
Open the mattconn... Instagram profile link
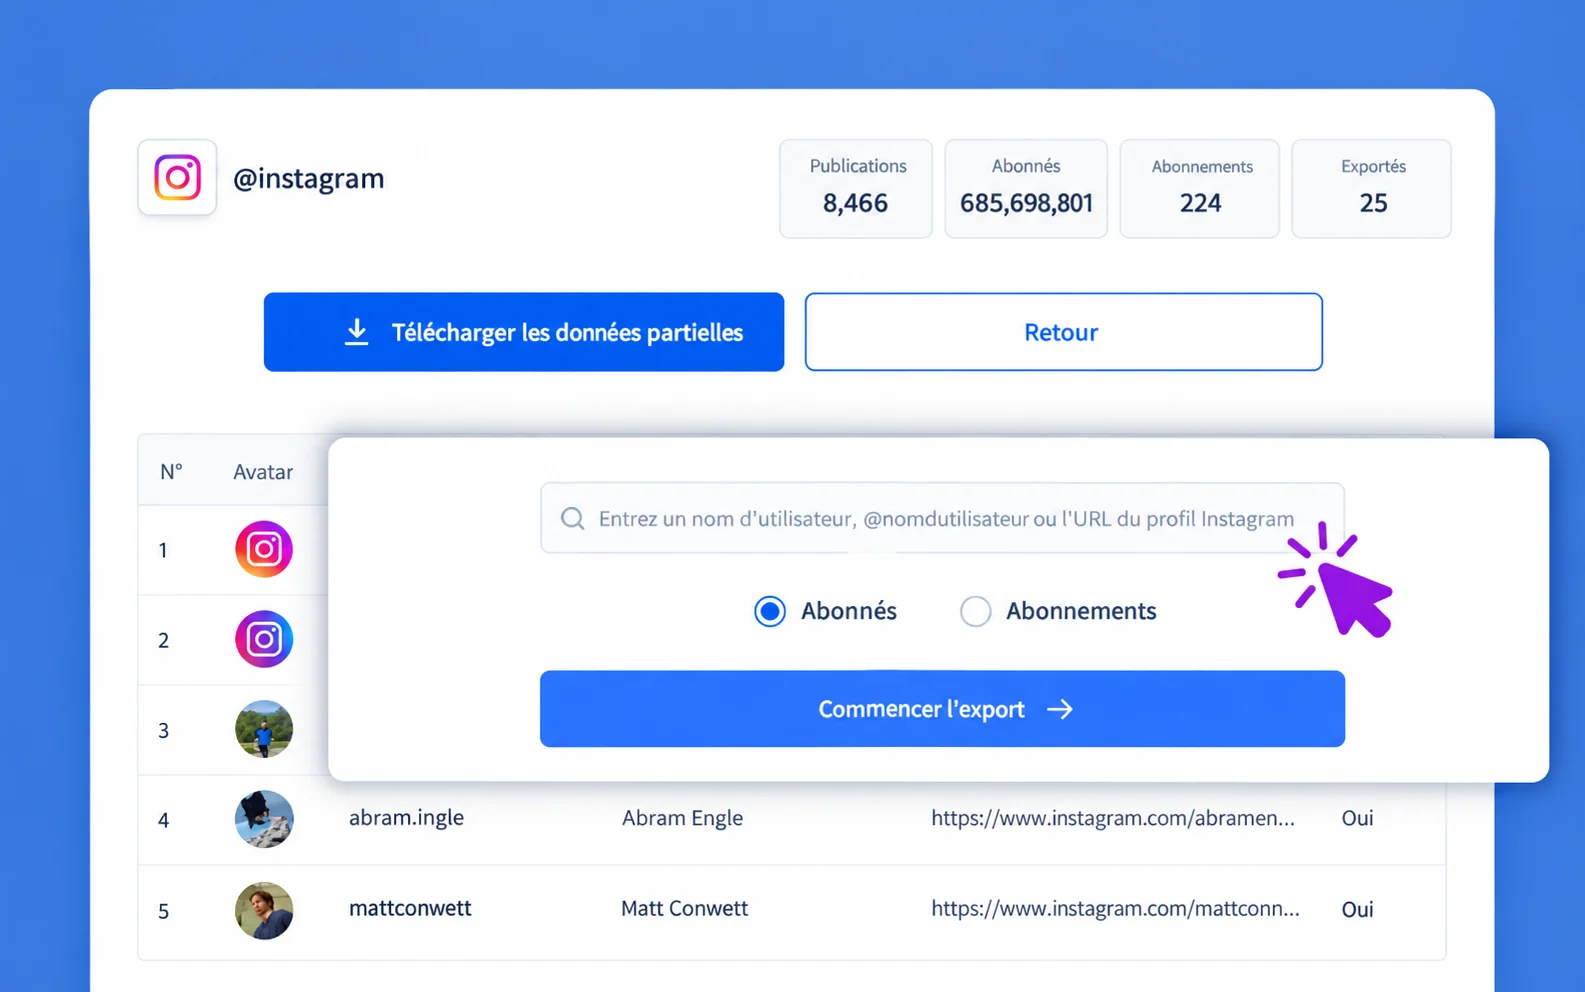[1115, 908]
